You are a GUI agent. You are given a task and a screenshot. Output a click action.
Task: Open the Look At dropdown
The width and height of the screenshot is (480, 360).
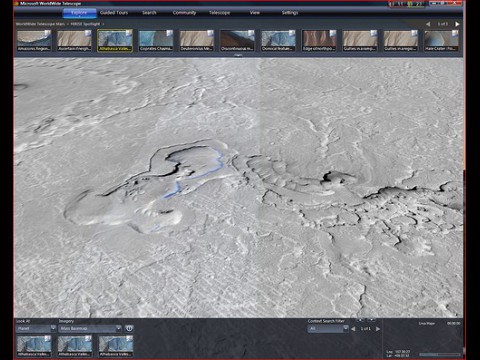pos(36,329)
